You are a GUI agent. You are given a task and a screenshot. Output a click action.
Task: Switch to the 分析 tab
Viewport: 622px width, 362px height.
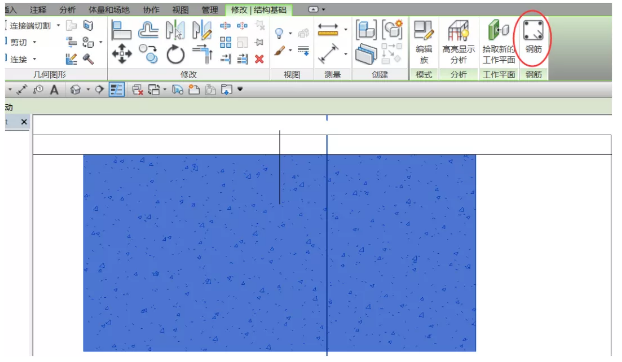[67, 10]
